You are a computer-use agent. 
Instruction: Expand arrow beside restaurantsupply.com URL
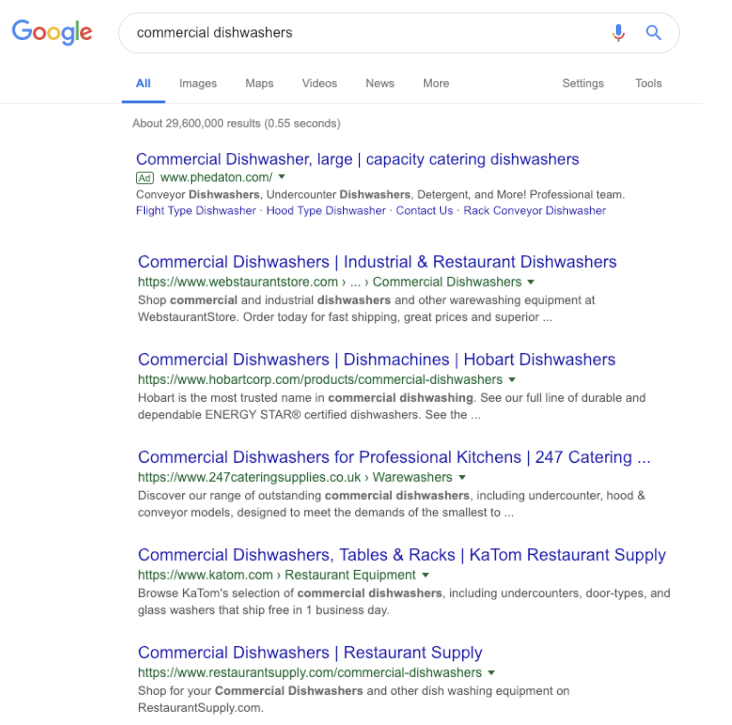click(491, 673)
